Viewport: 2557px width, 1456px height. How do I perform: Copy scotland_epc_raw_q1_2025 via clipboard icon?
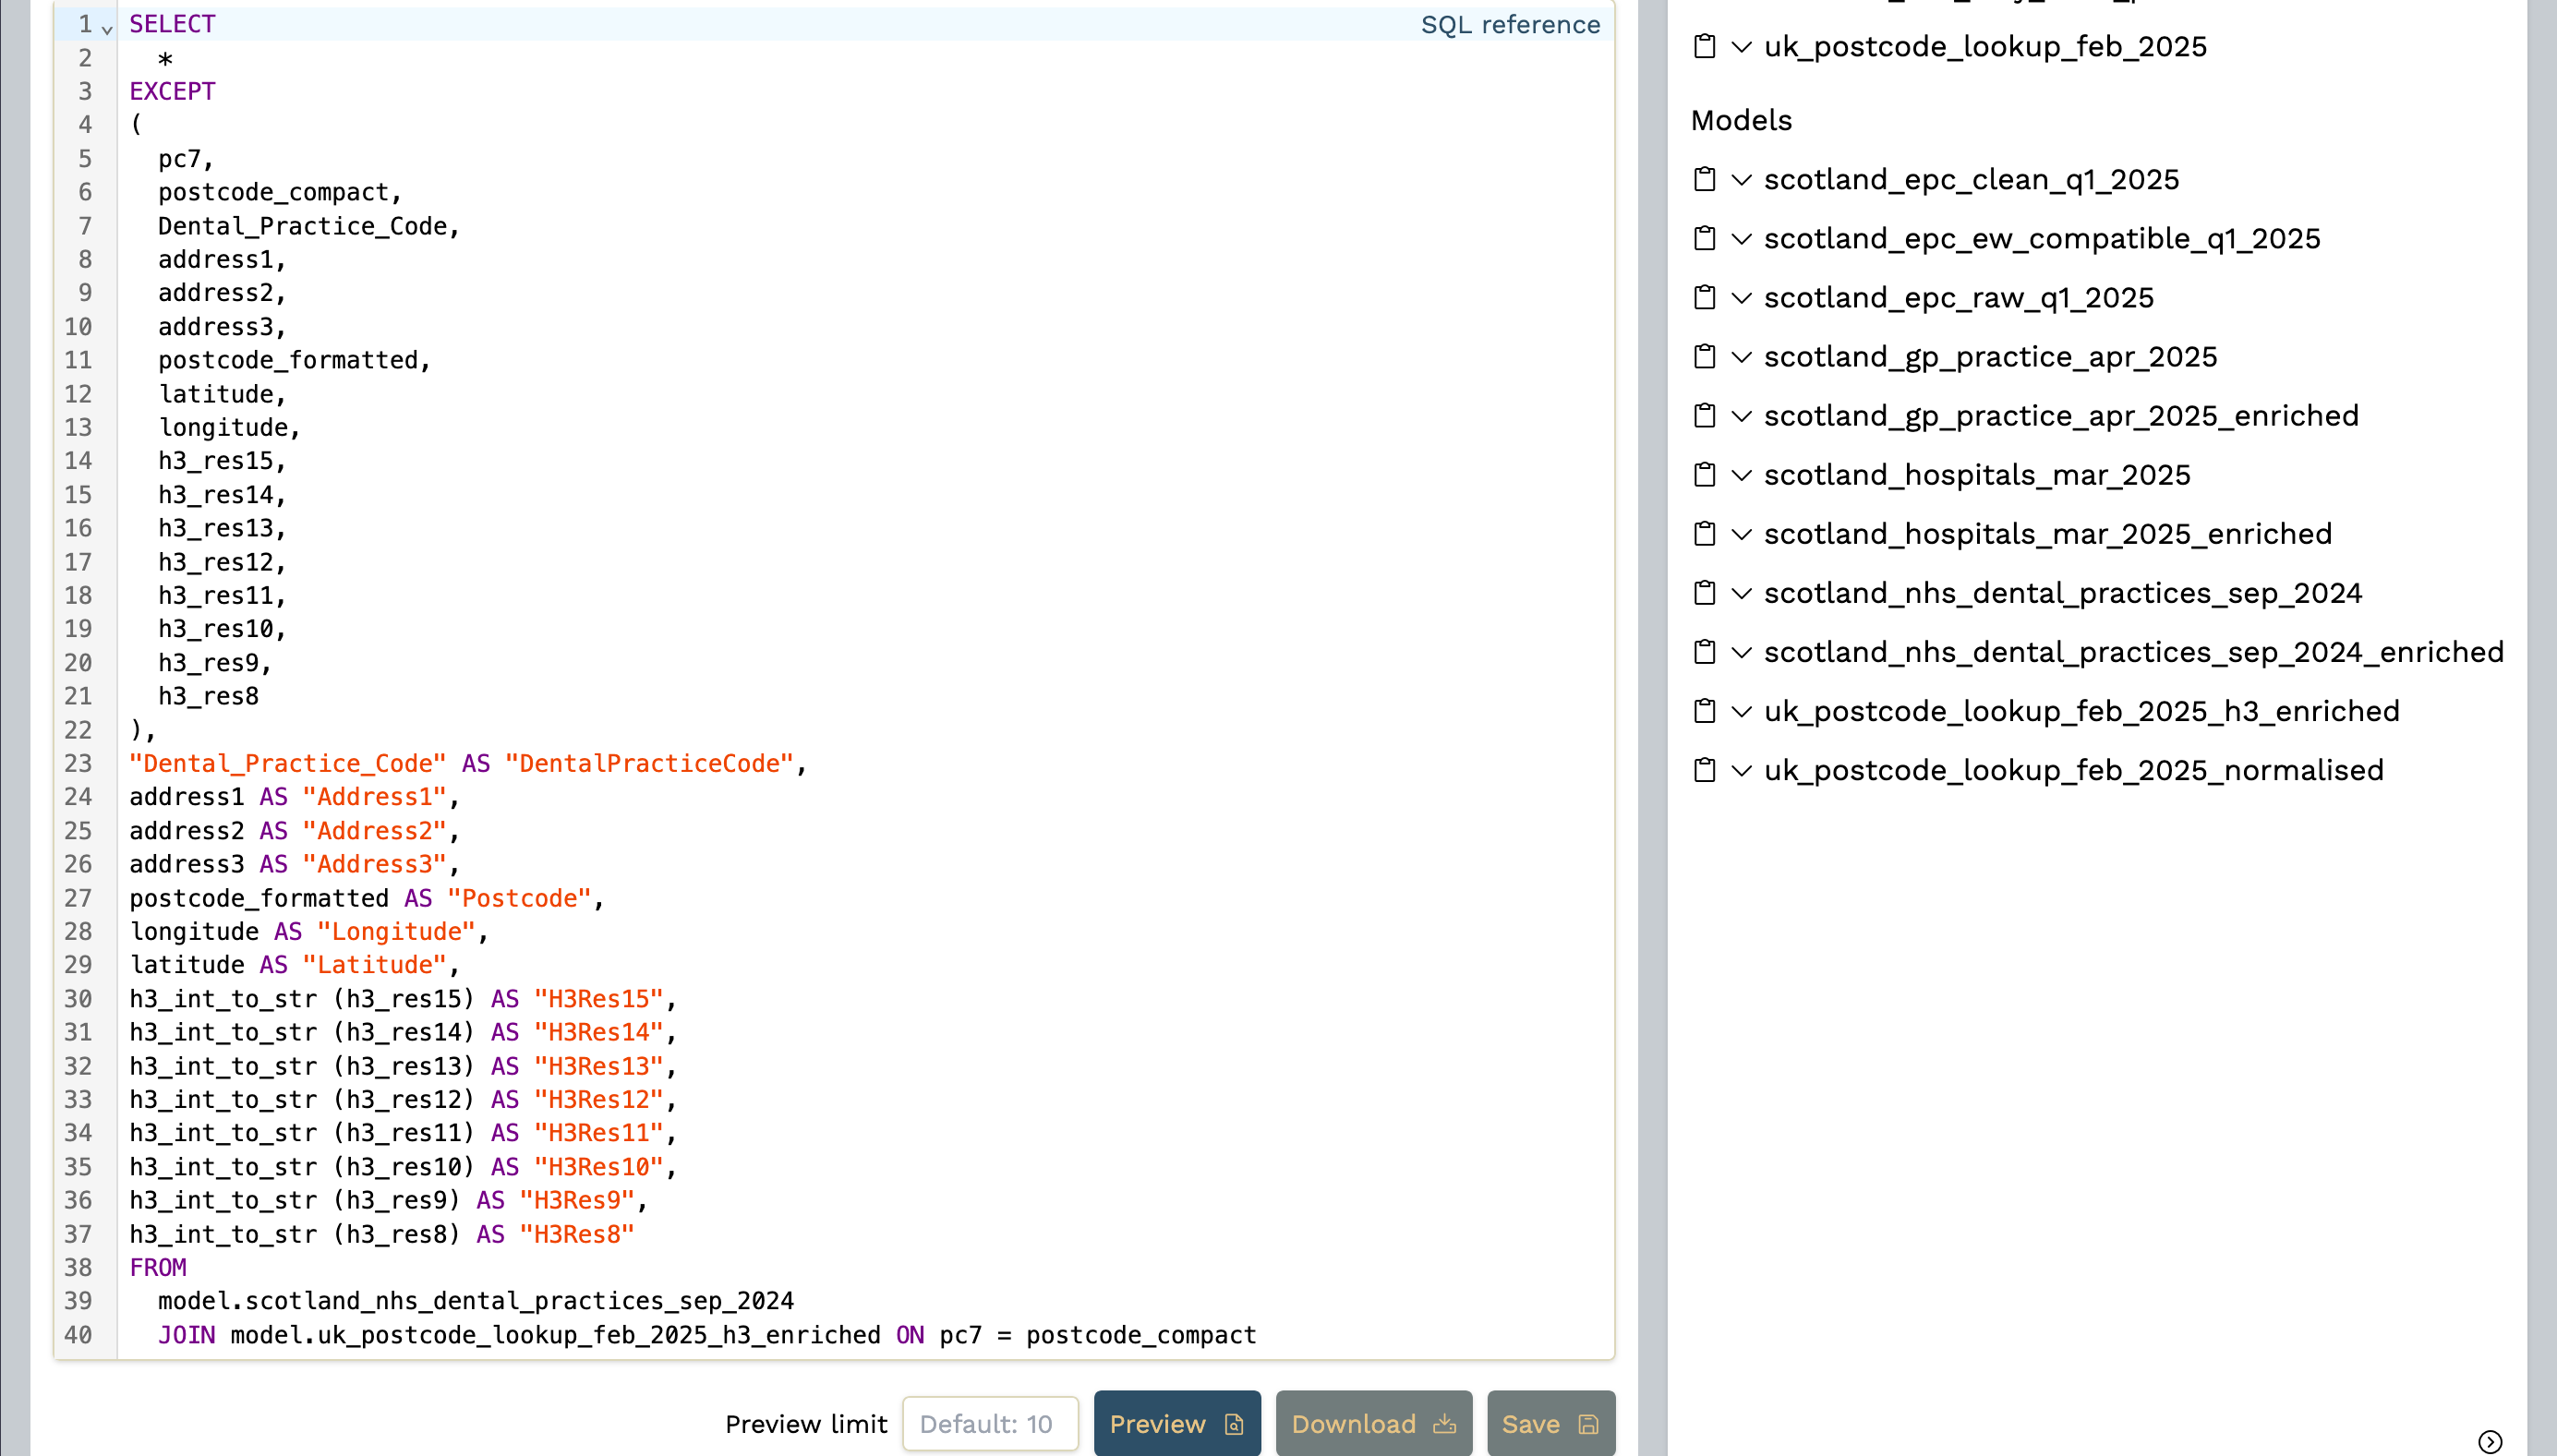click(x=1704, y=298)
